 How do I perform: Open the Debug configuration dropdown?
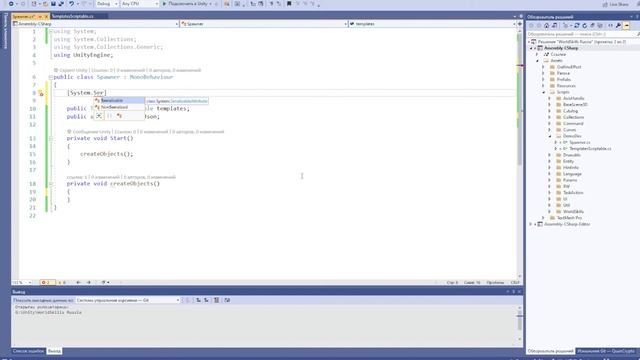pyautogui.click(x=107, y=4)
